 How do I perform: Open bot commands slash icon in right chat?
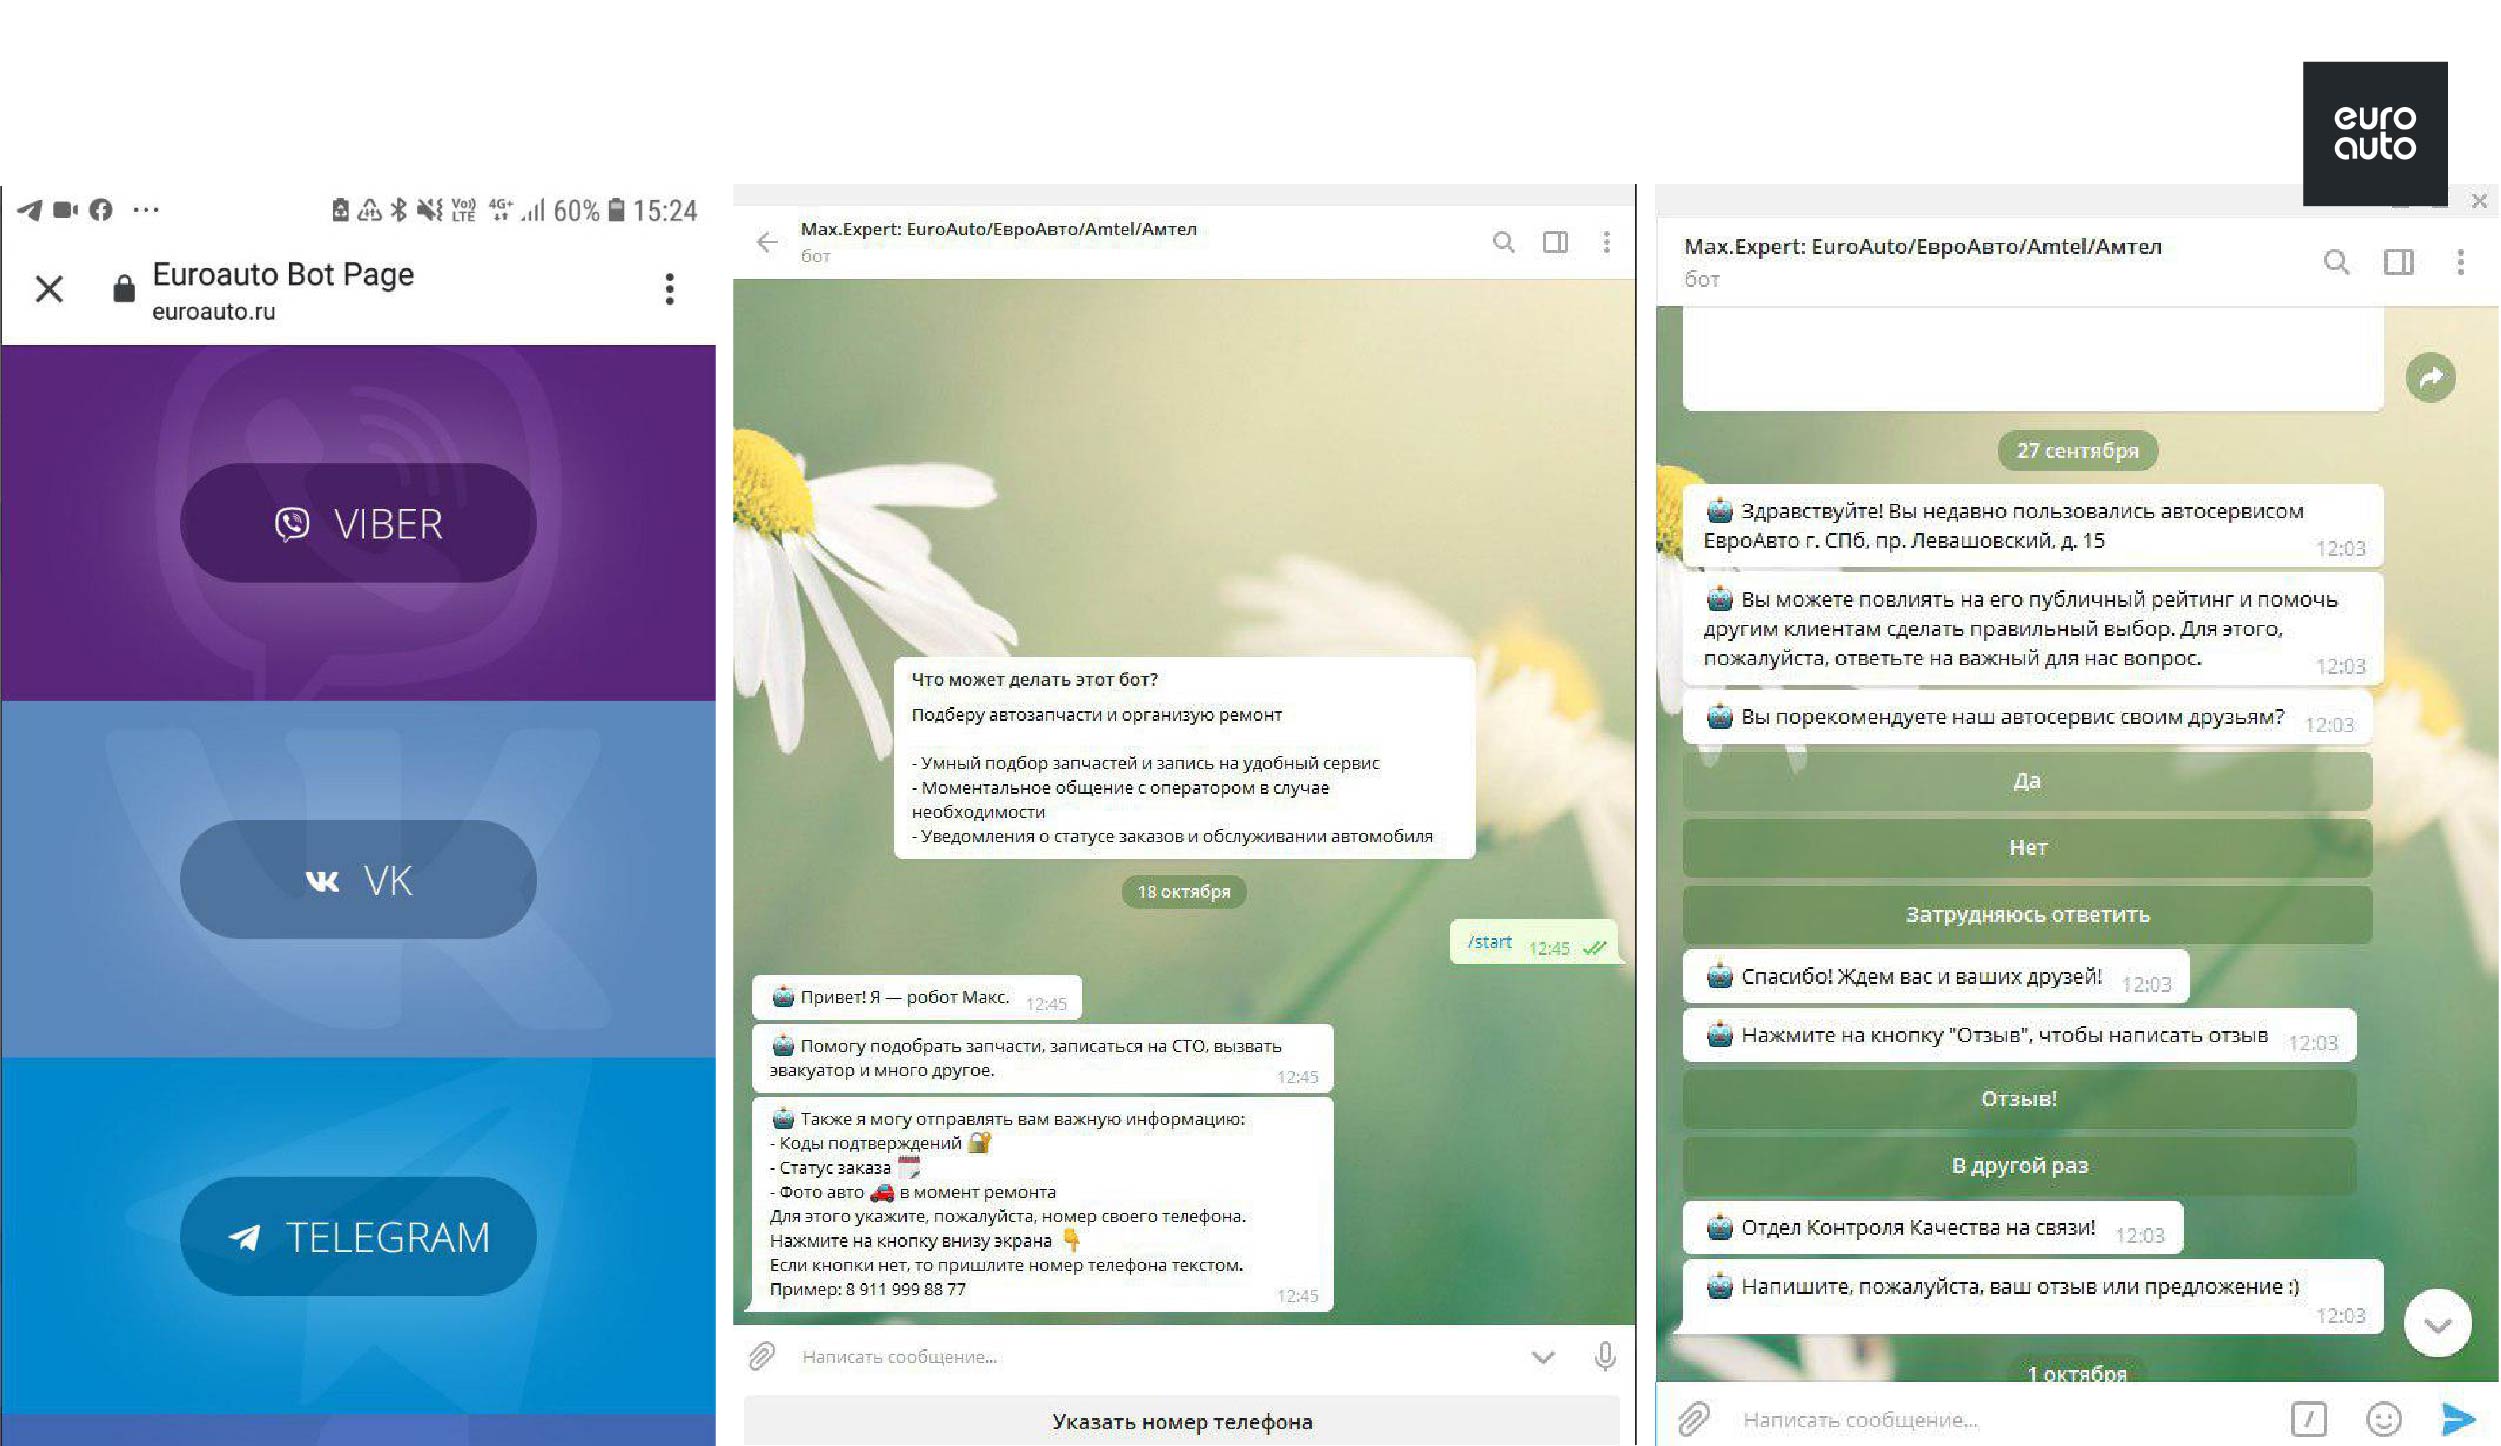[2308, 1419]
